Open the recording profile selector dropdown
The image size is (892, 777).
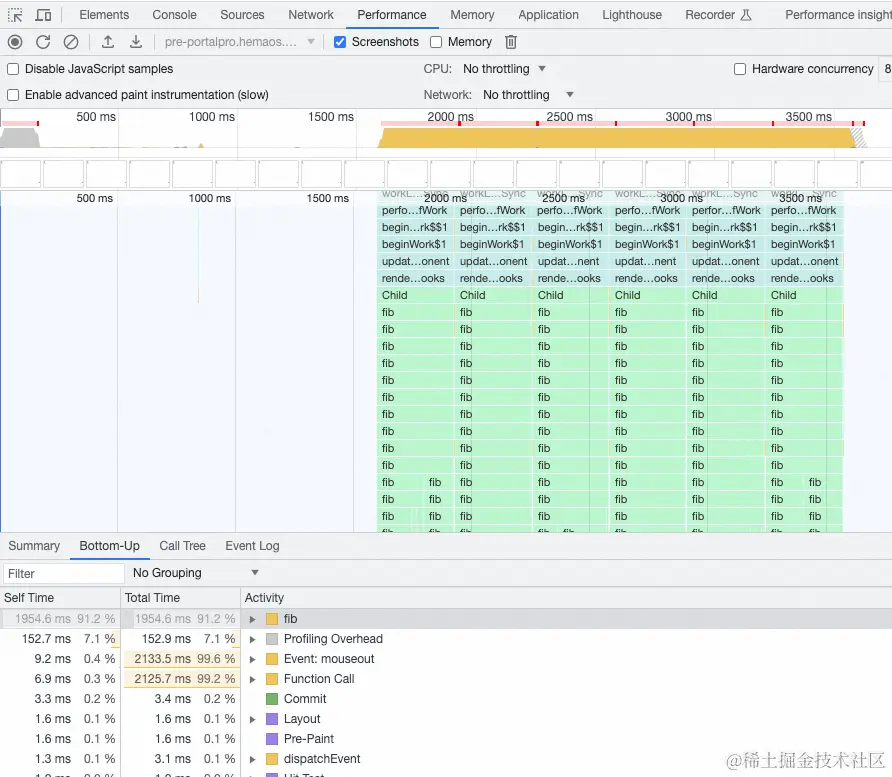click(239, 42)
